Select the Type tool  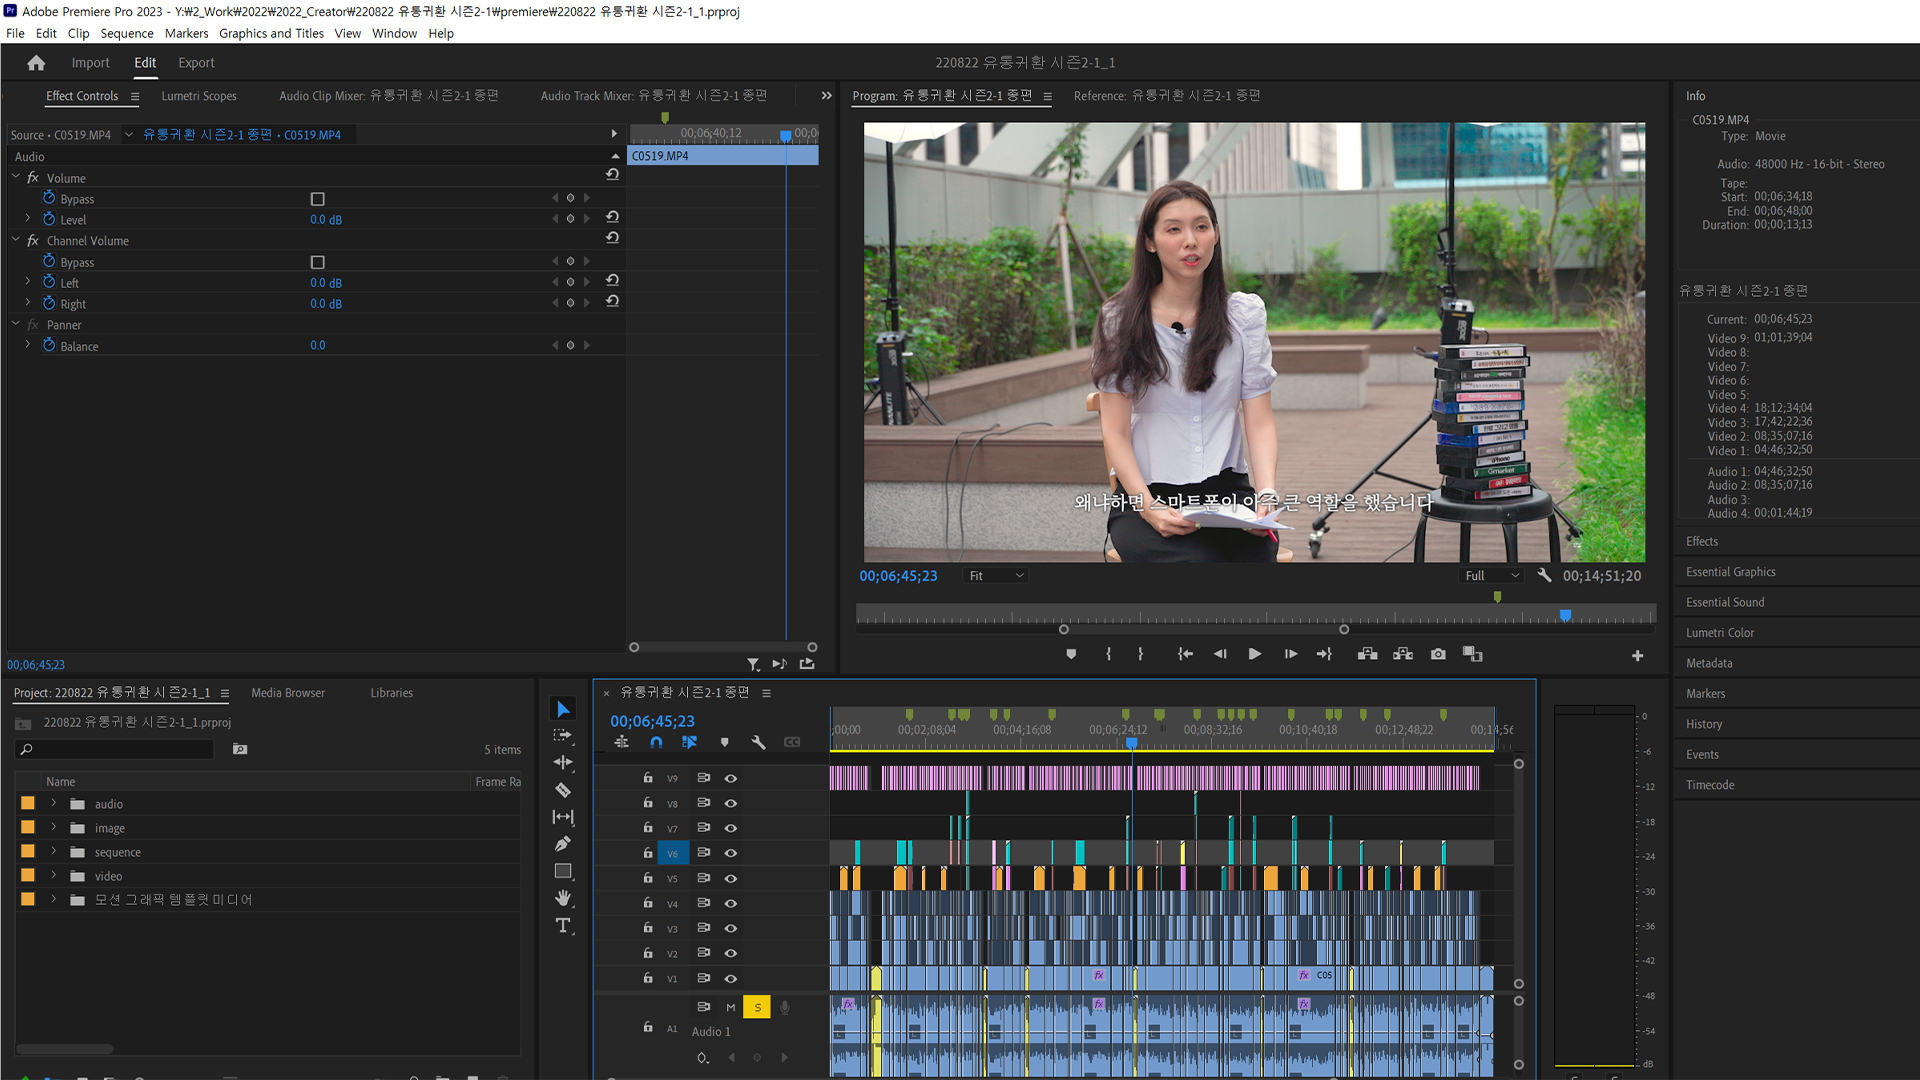[563, 925]
